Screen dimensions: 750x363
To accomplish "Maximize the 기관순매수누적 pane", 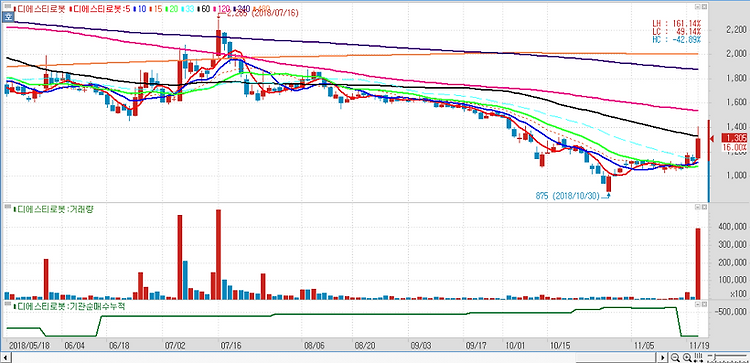I will pos(704,304).
